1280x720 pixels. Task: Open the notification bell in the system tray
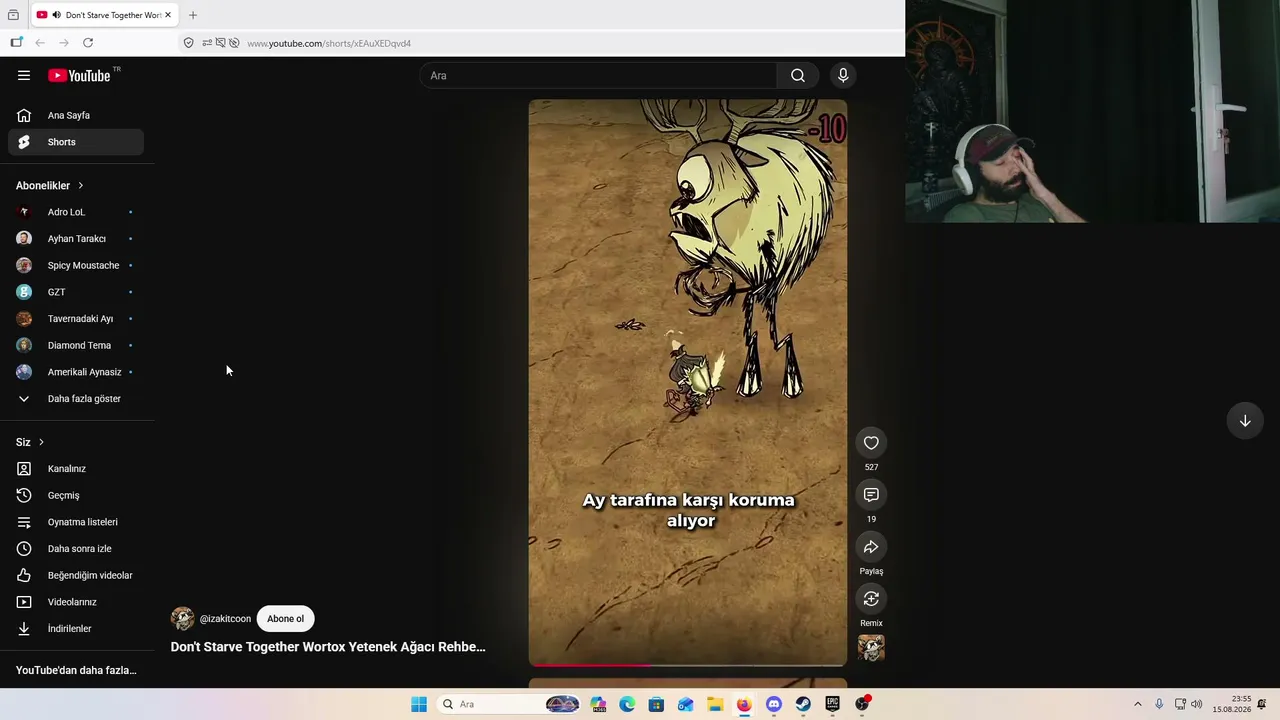click(1262, 704)
